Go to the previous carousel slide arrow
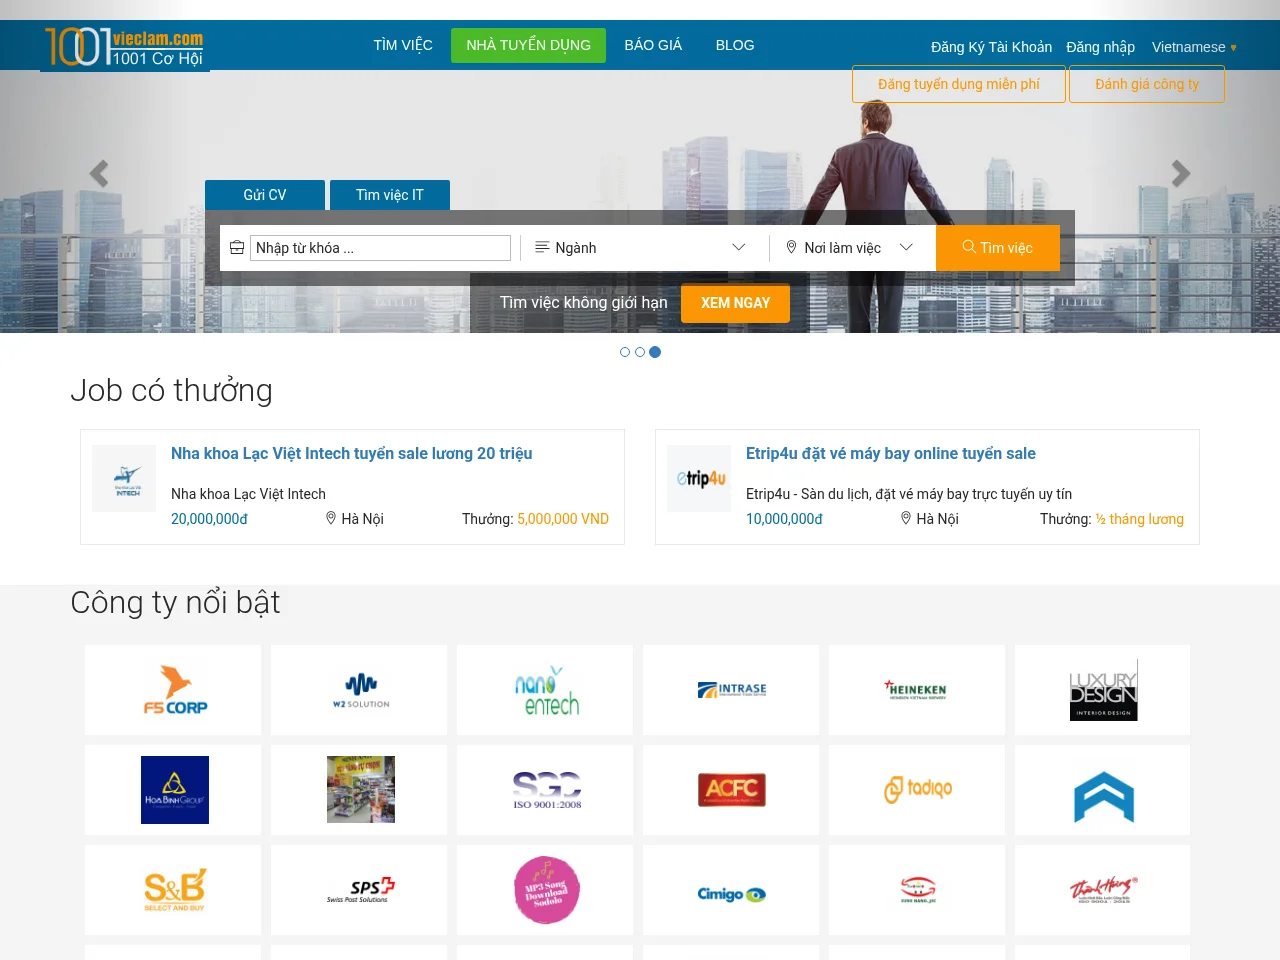Image resolution: width=1280 pixels, height=960 pixels. coord(99,174)
